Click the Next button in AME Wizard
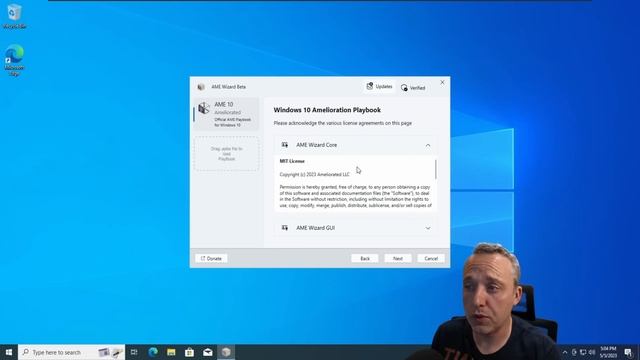 pos(398,258)
